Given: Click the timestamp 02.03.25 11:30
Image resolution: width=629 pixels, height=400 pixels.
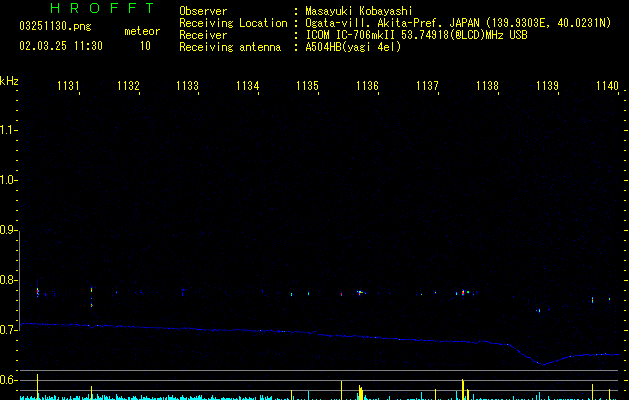Looking at the screenshot, I should (61, 46).
